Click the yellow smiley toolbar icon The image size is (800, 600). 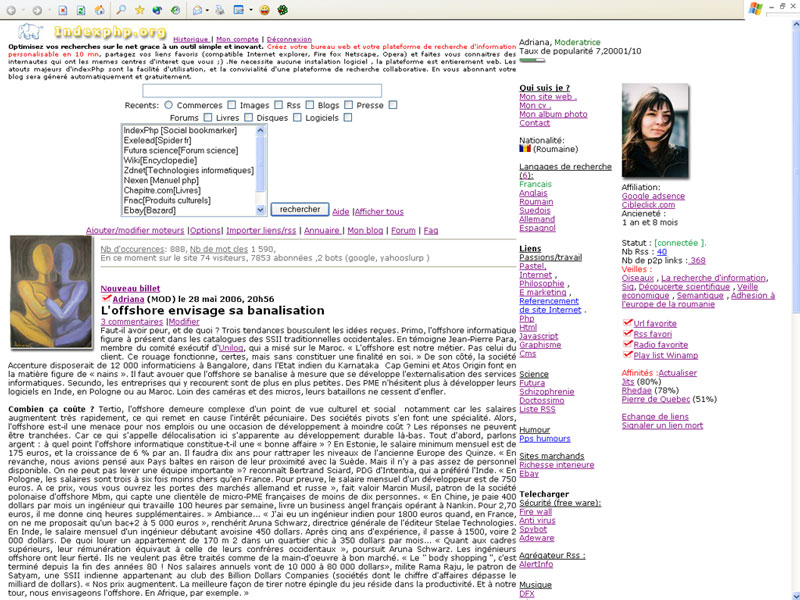(264, 10)
